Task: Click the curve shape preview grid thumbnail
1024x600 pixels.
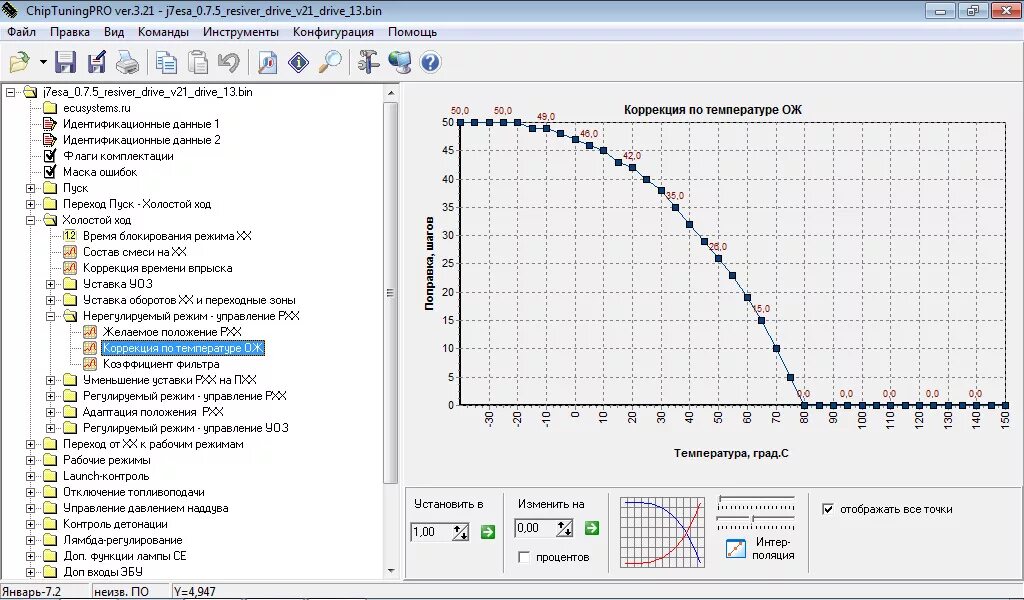Action: tap(662, 532)
